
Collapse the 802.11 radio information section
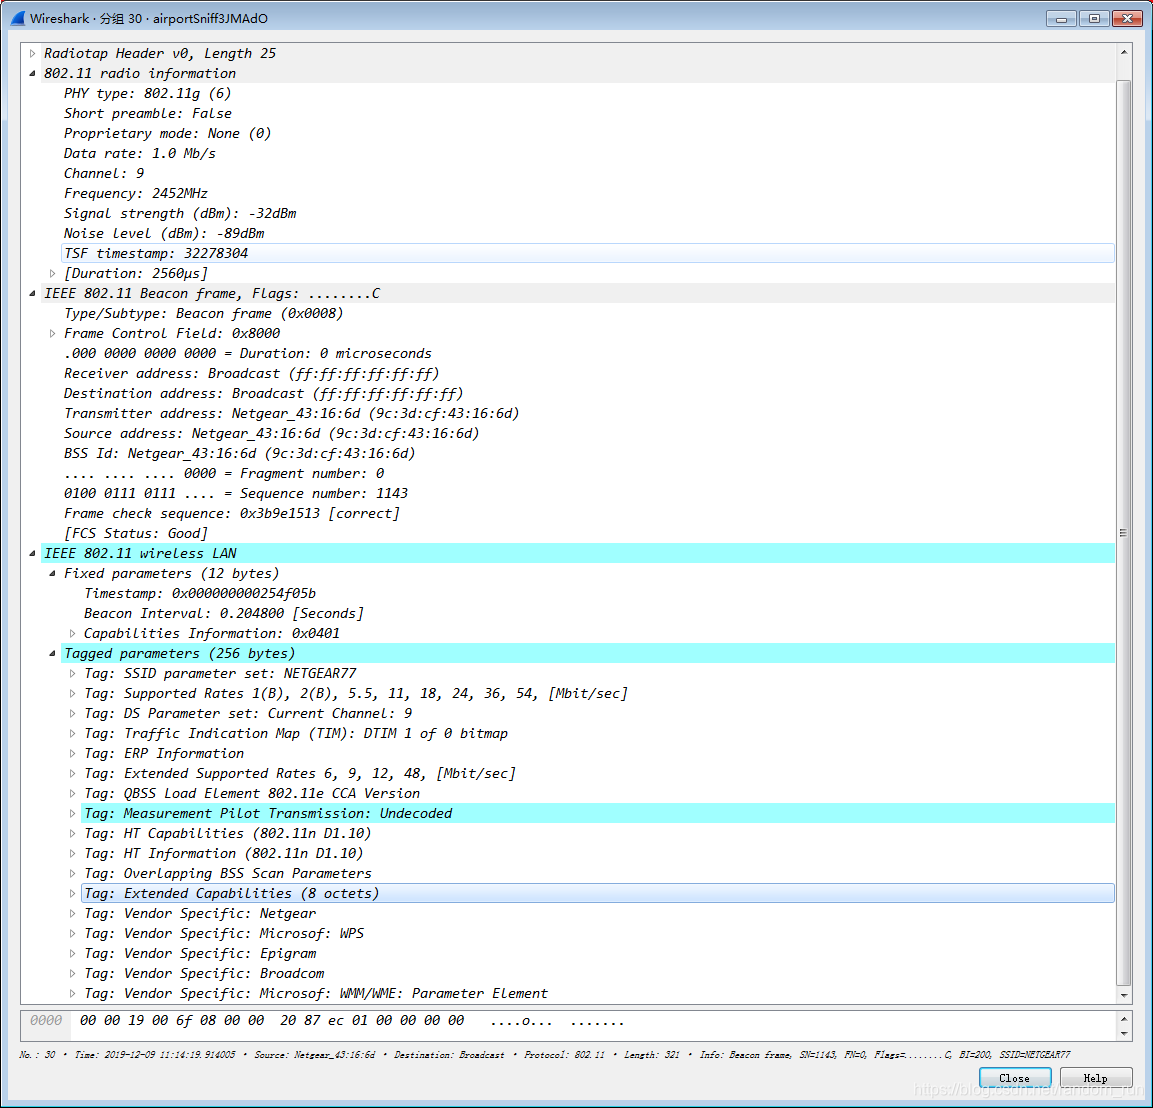coord(32,74)
